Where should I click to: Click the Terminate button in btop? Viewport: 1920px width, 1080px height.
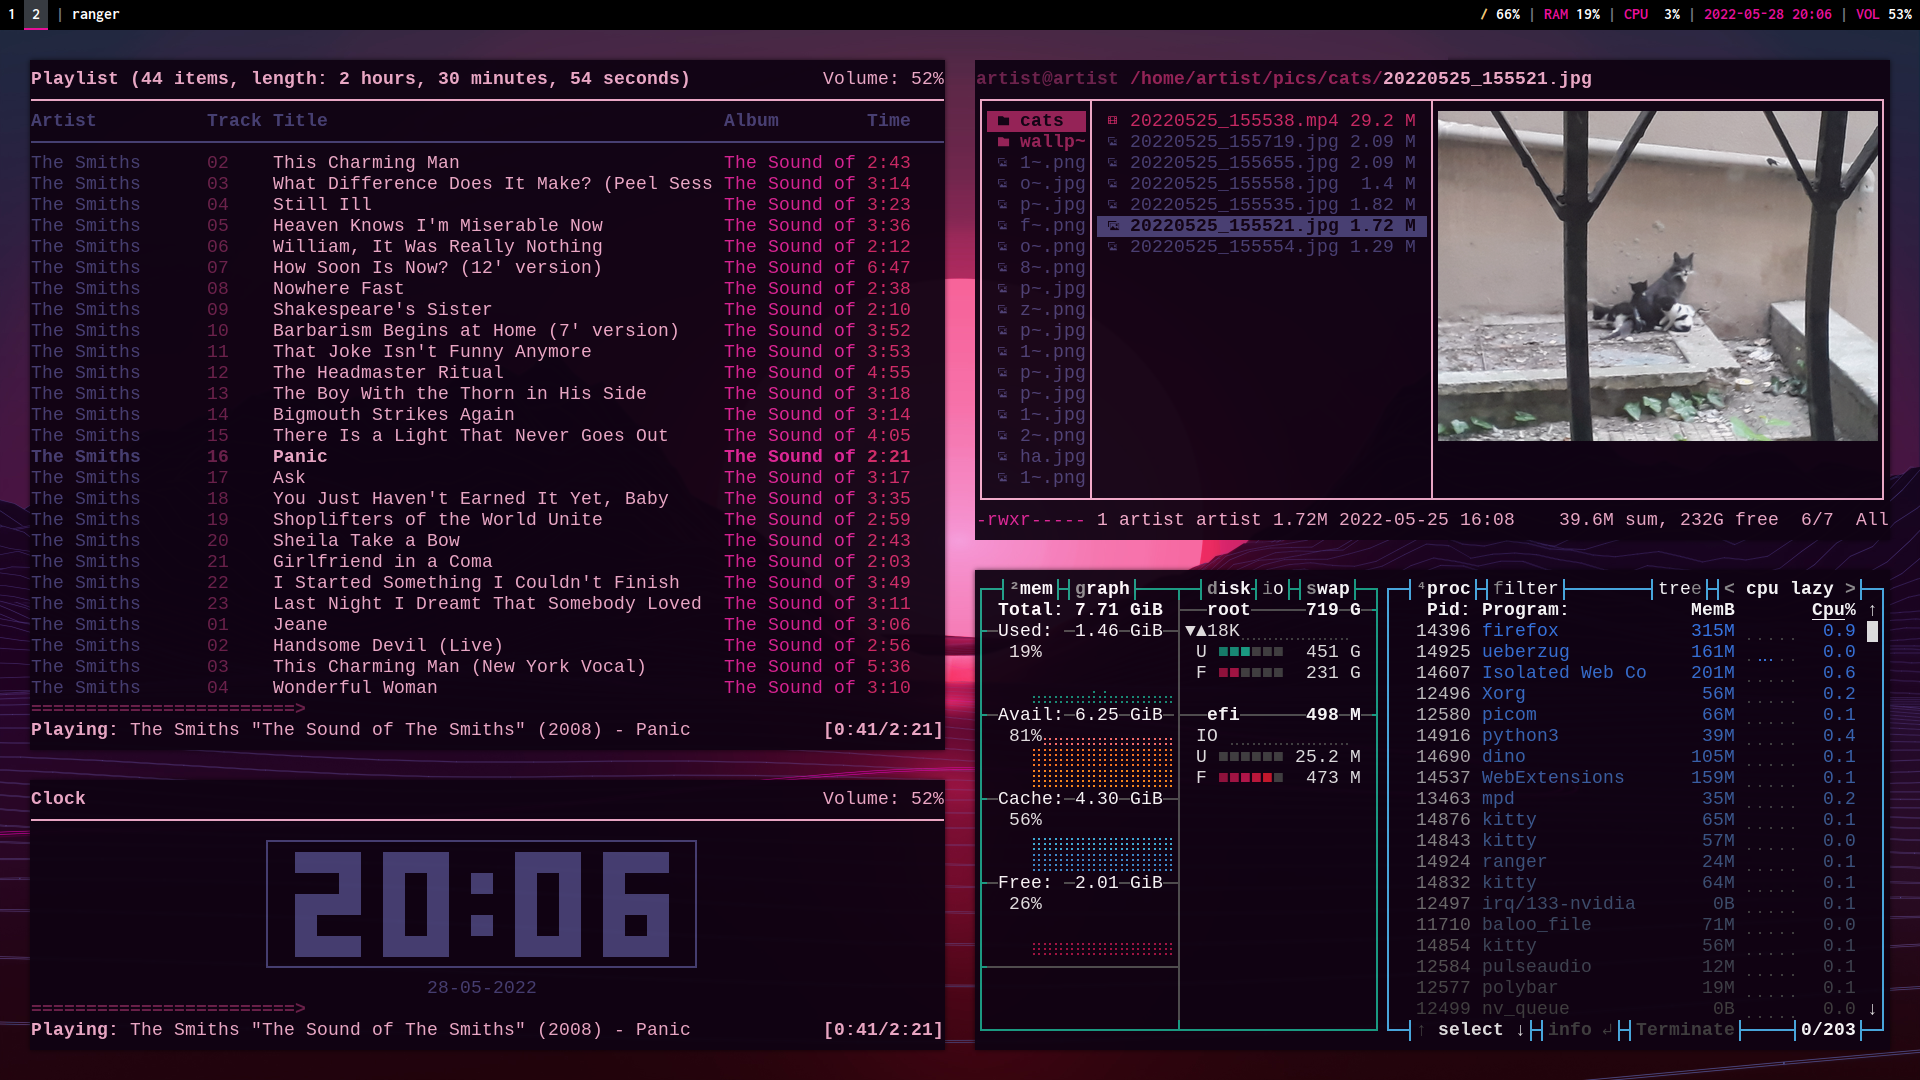1685,1030
